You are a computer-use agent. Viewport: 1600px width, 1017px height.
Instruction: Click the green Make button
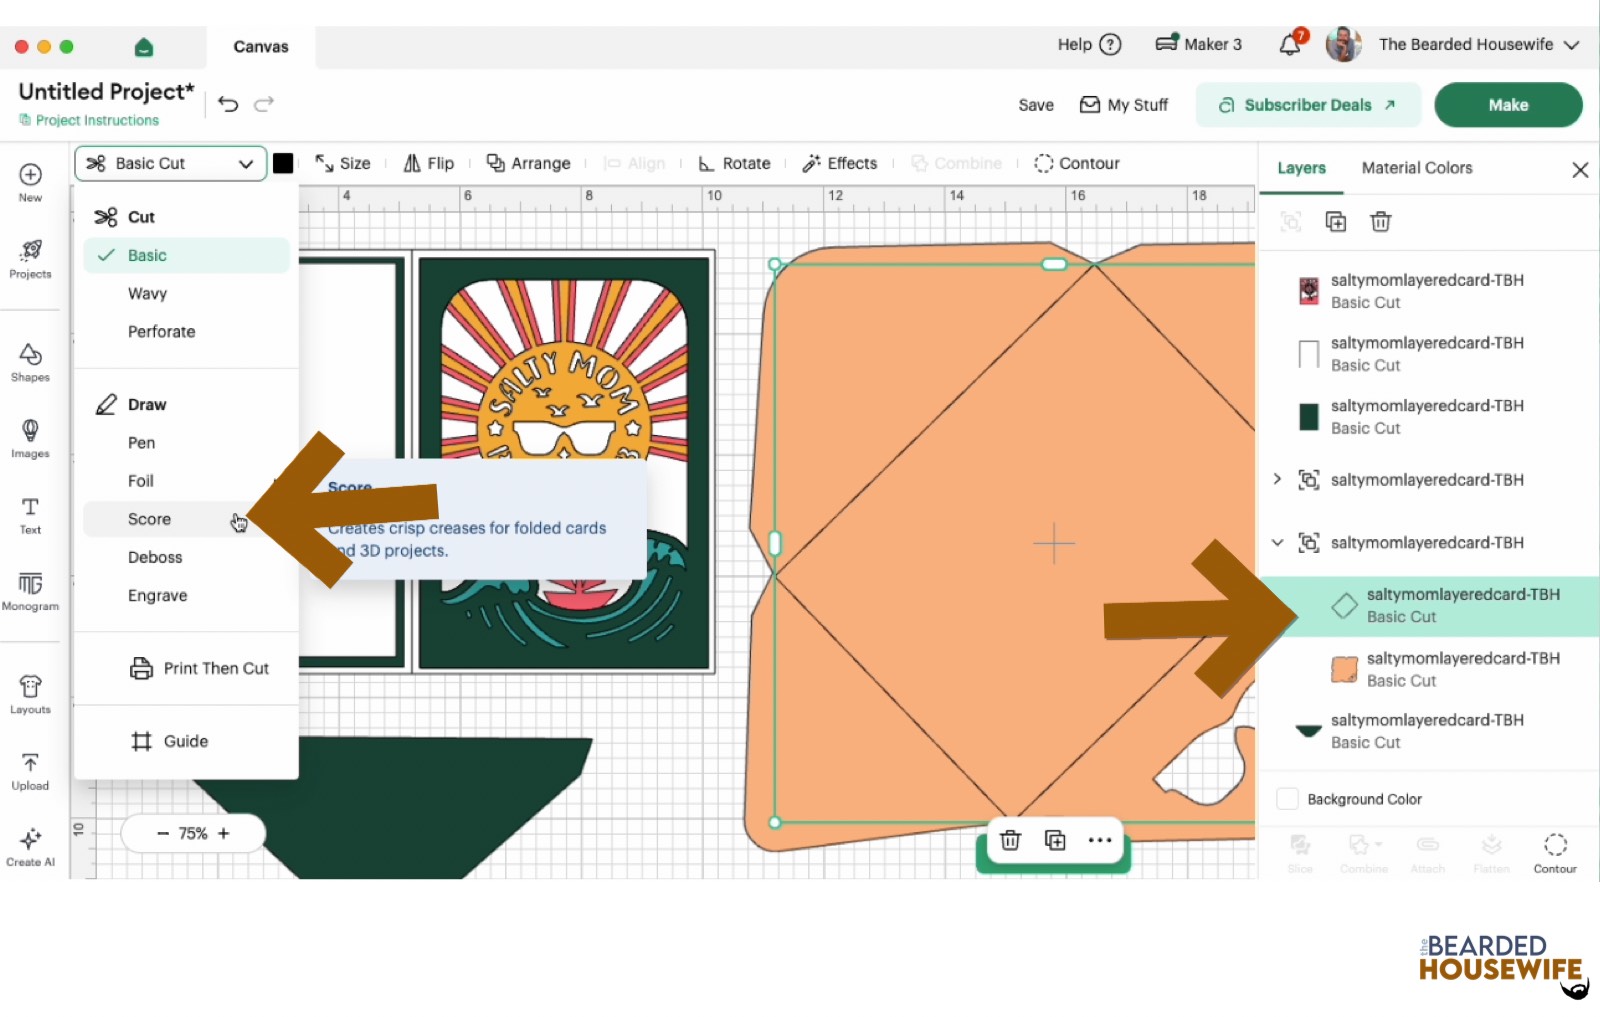click(1508, 105)
